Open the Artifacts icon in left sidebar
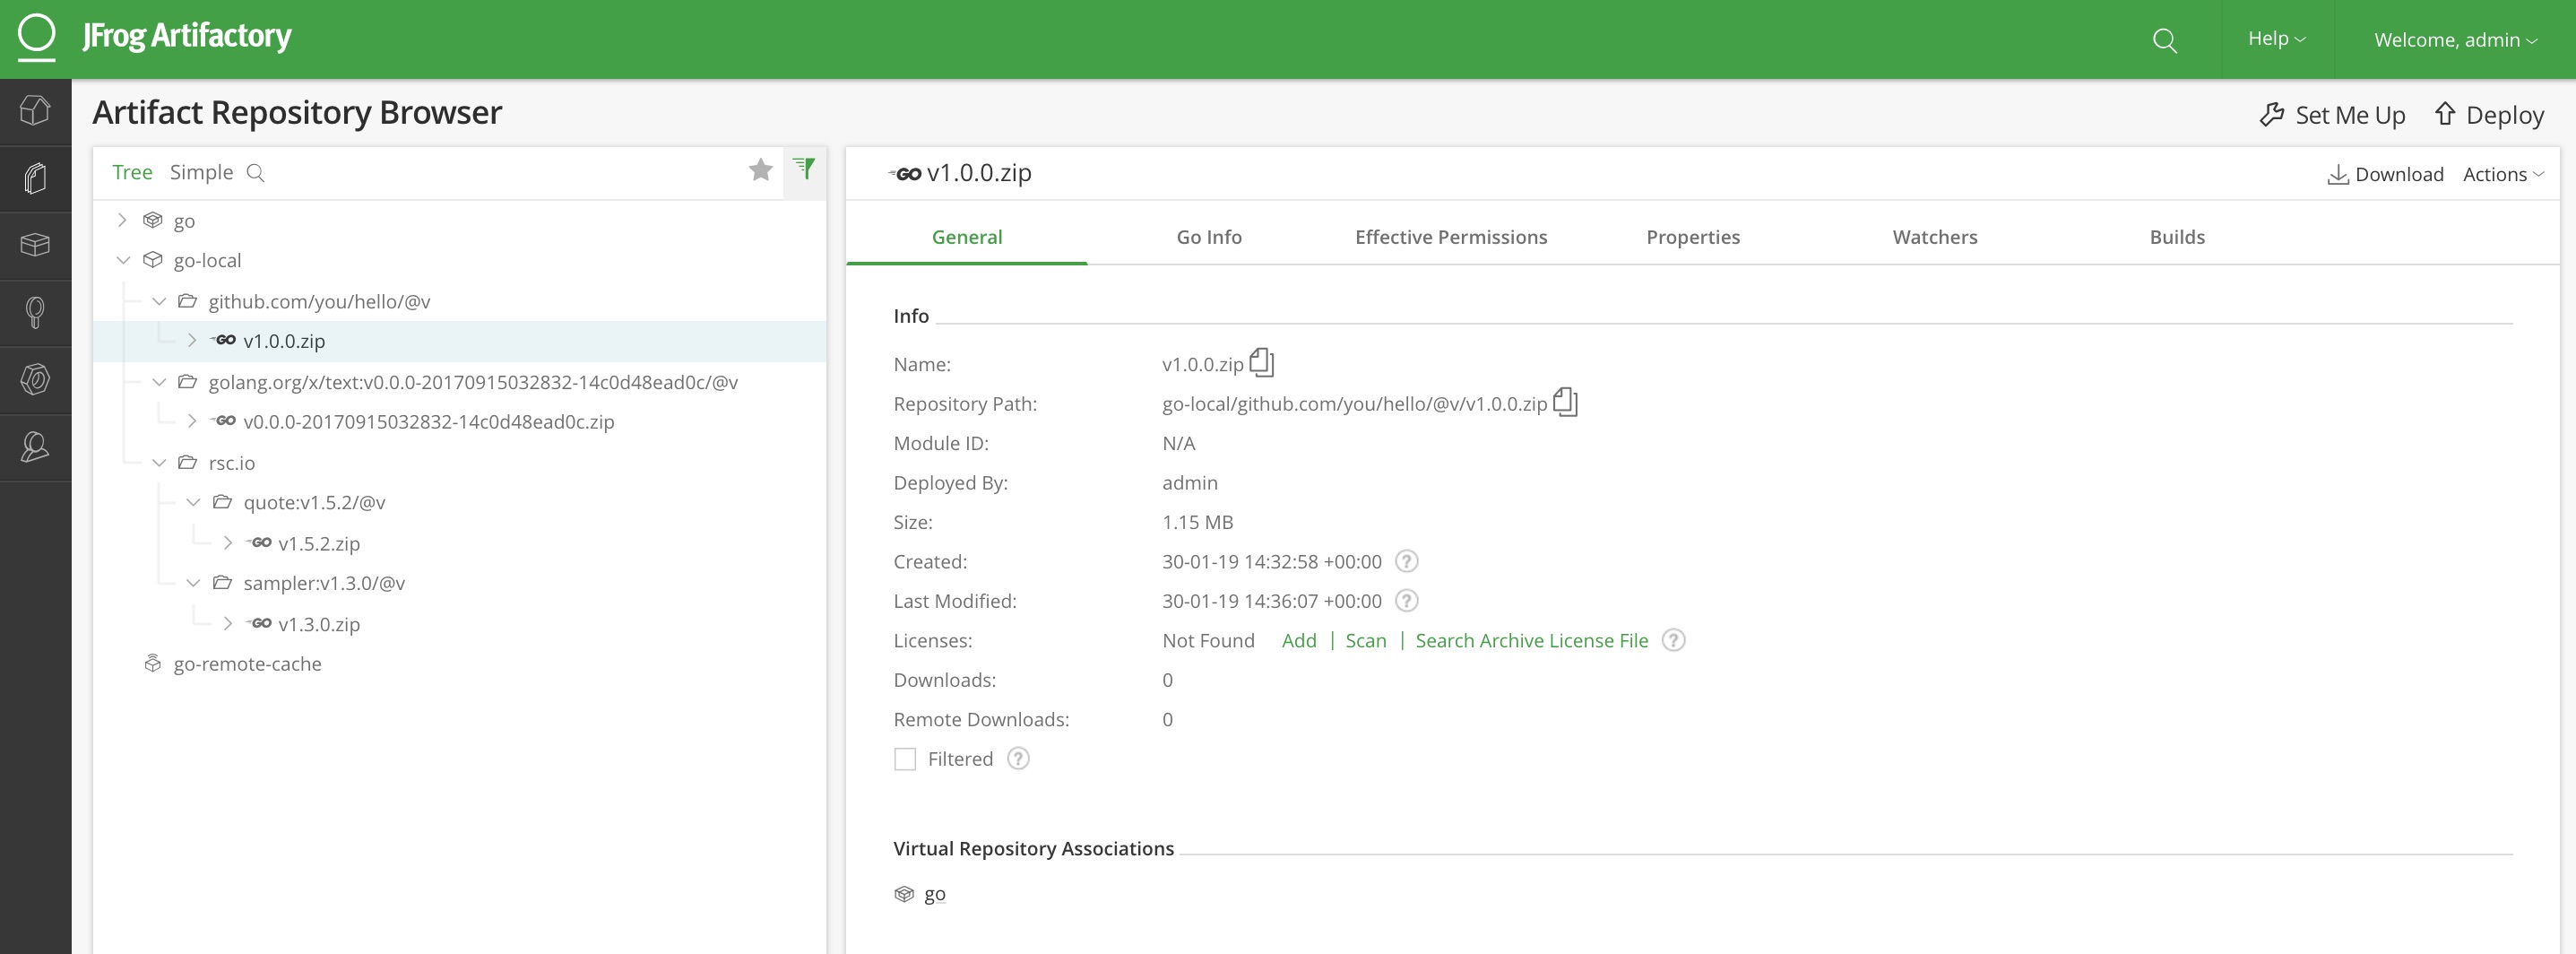 [35, 179]
